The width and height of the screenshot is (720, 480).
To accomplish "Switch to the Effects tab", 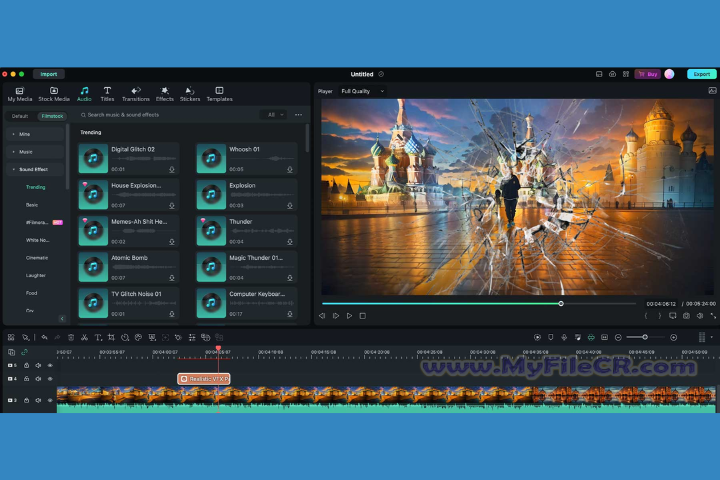I will click(x=164, y=94).
